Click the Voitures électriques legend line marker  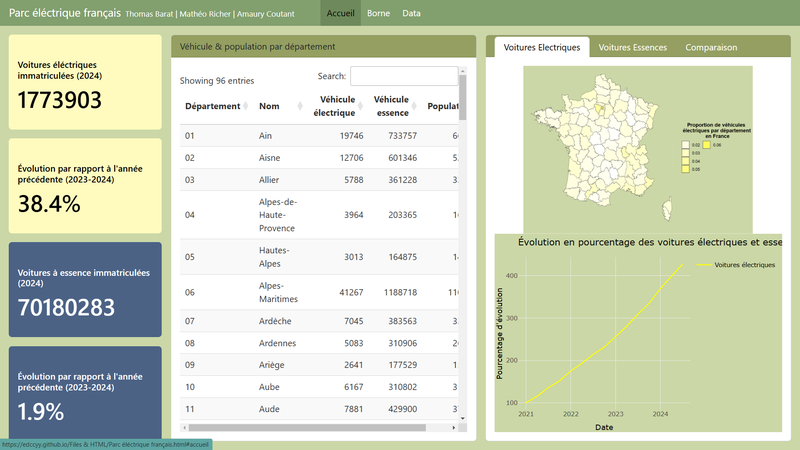coord(704,265)
